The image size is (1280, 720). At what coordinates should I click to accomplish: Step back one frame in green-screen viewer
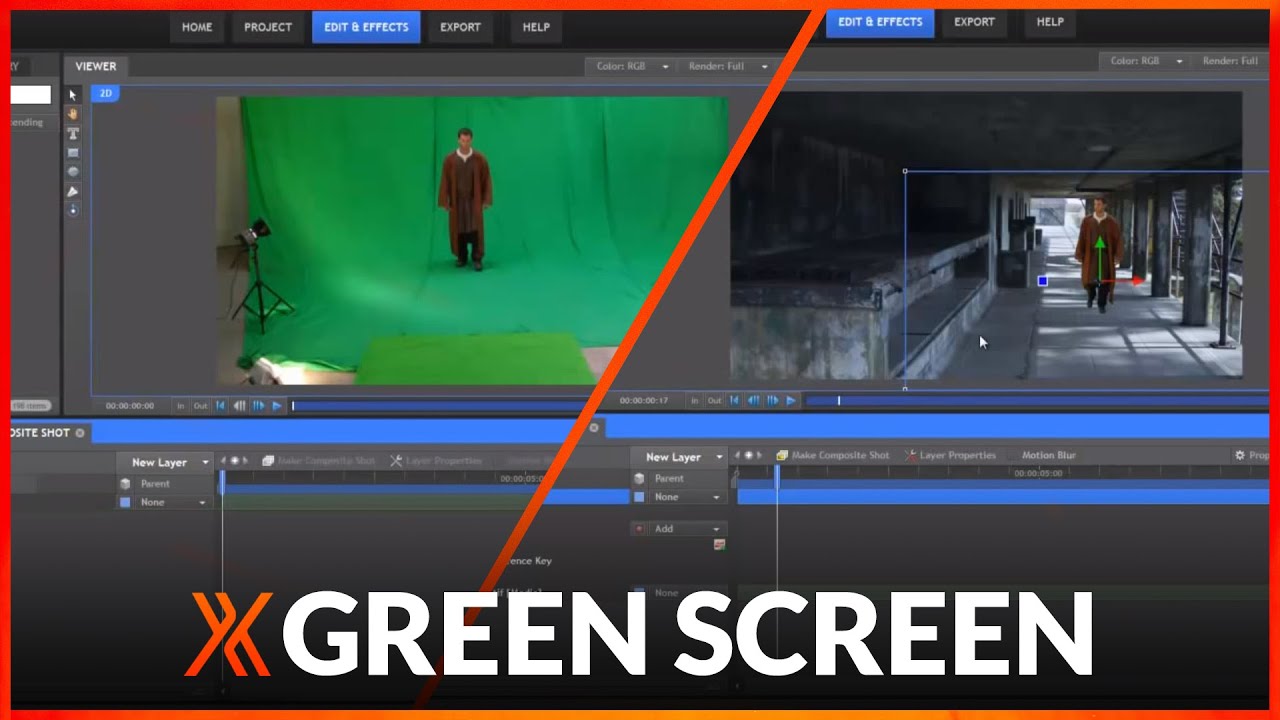click(240, 405)
